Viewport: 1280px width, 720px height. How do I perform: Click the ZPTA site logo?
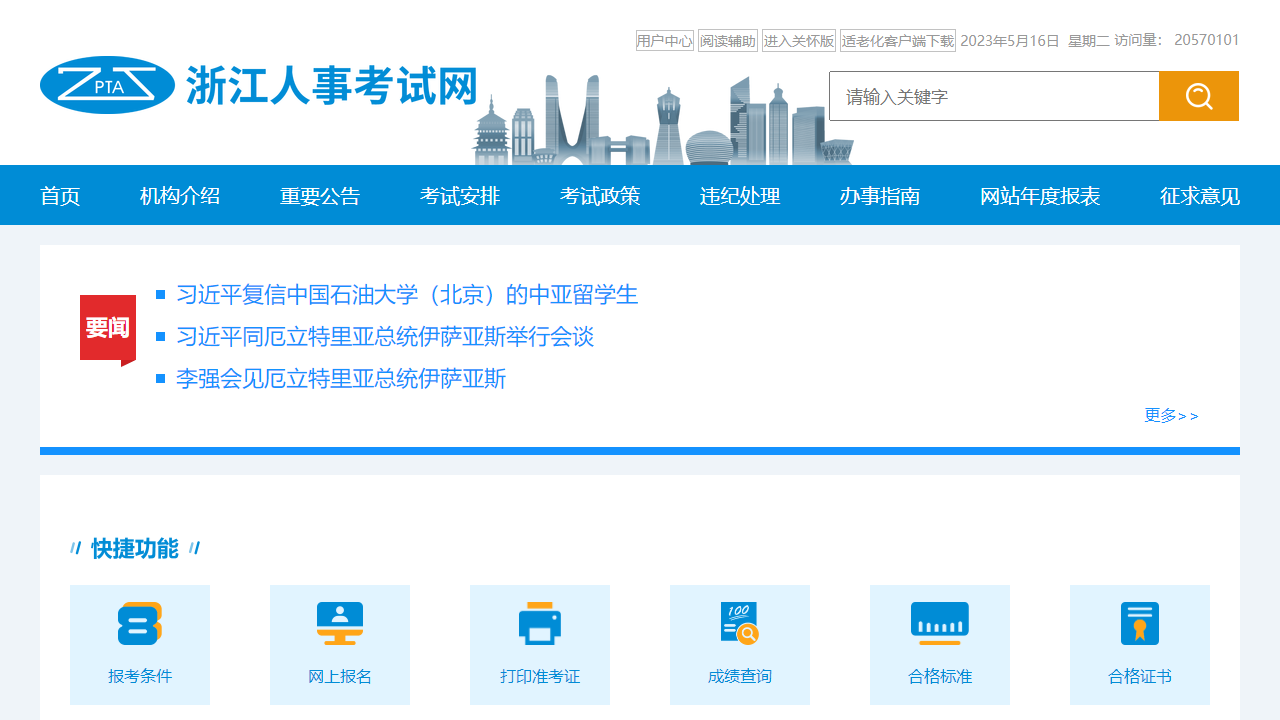pyautogui.click(x=108, y=85)
